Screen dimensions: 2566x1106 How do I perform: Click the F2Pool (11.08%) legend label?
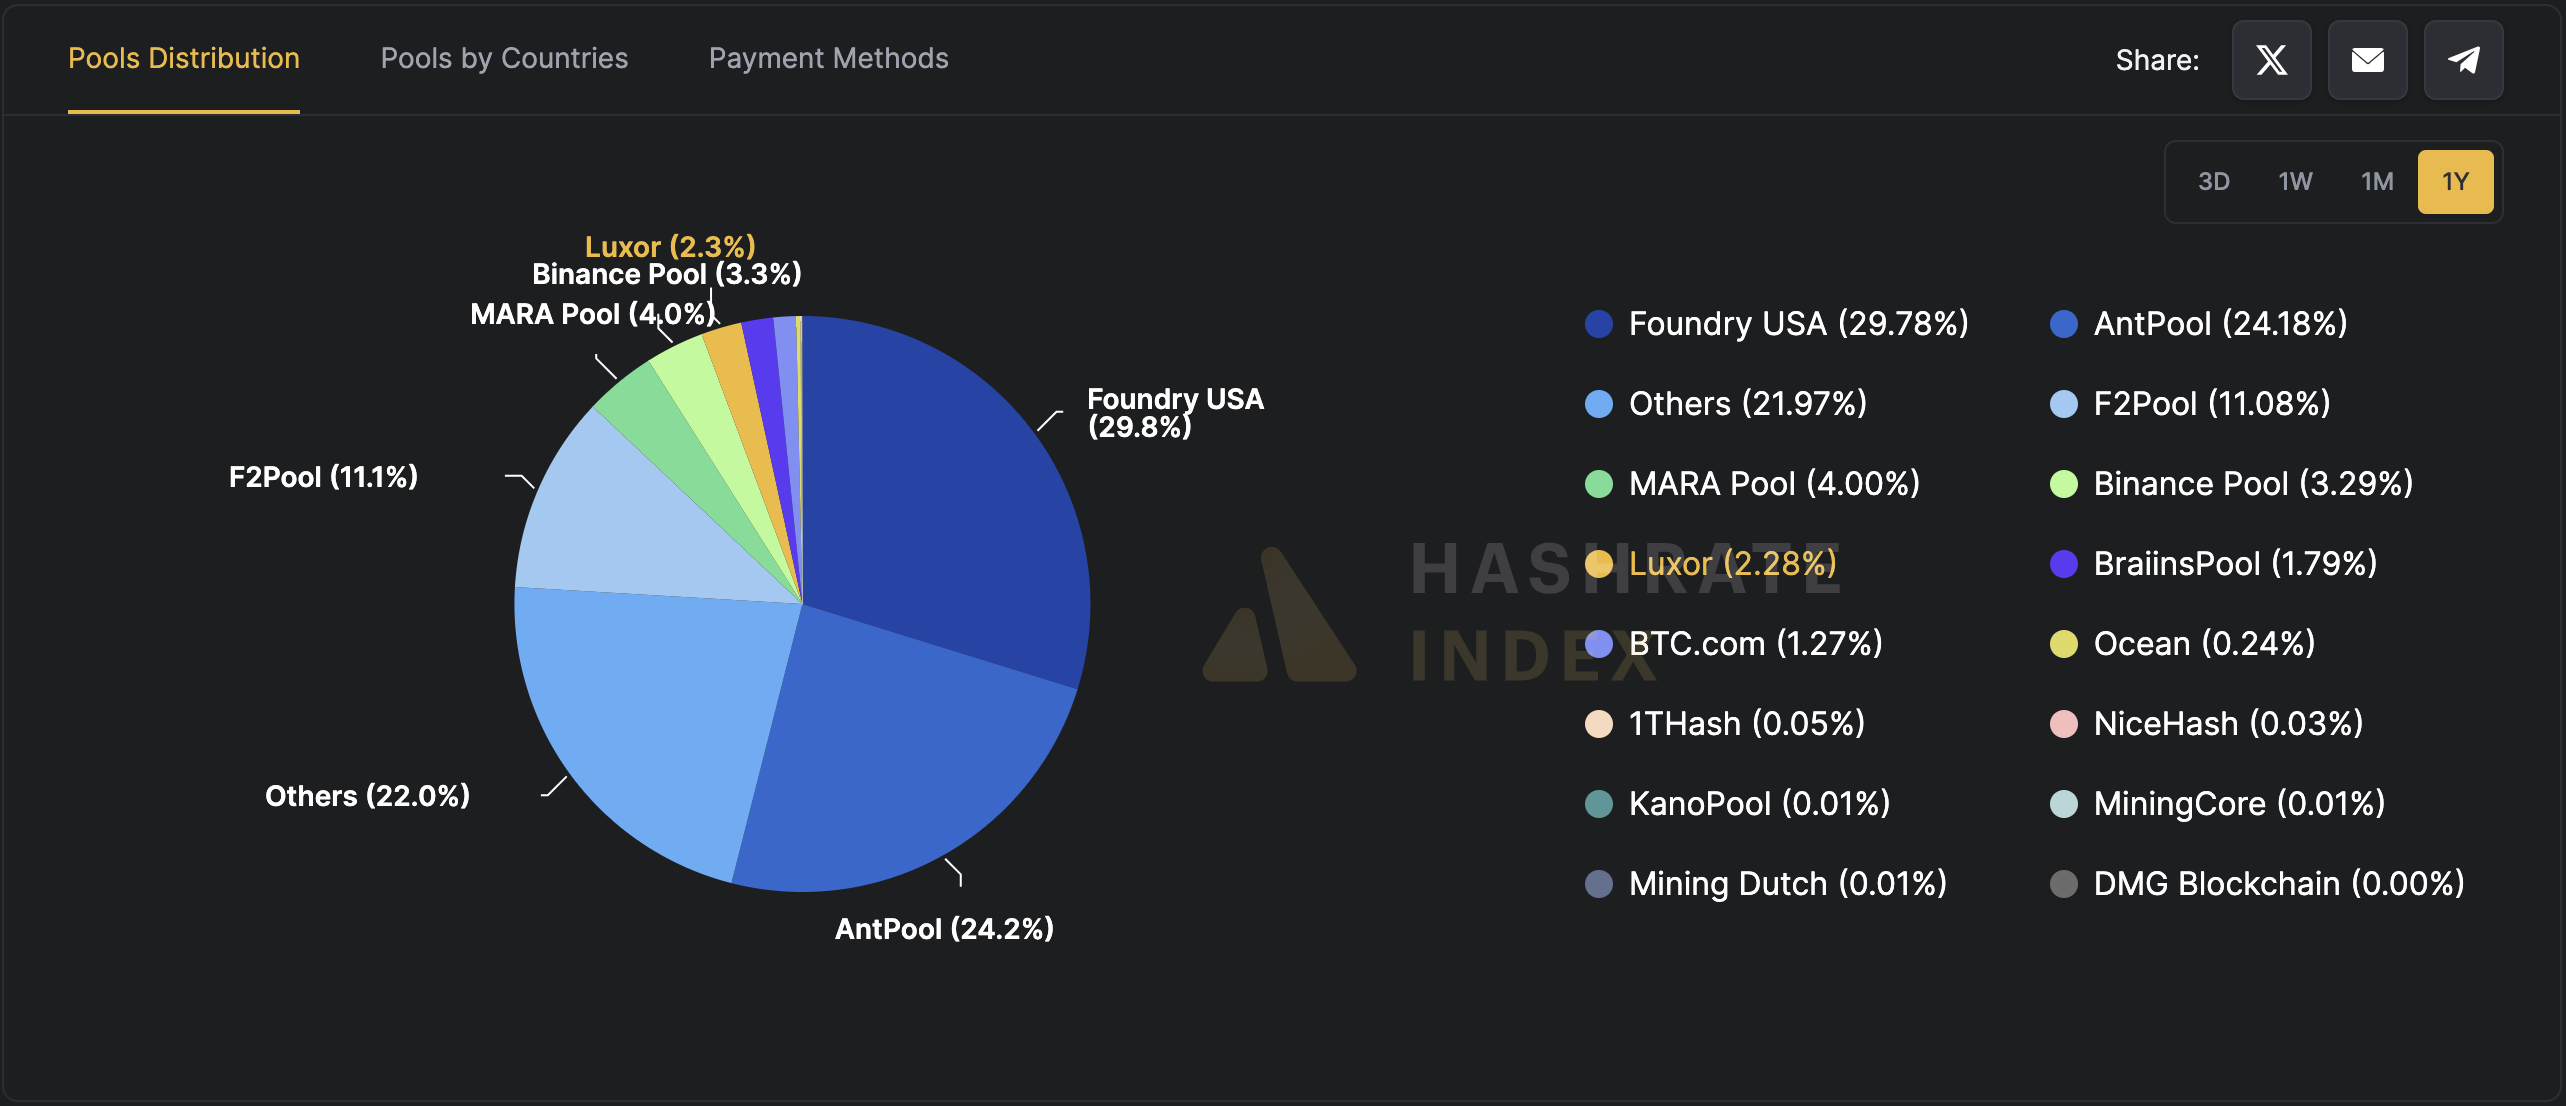point(2211,403)
